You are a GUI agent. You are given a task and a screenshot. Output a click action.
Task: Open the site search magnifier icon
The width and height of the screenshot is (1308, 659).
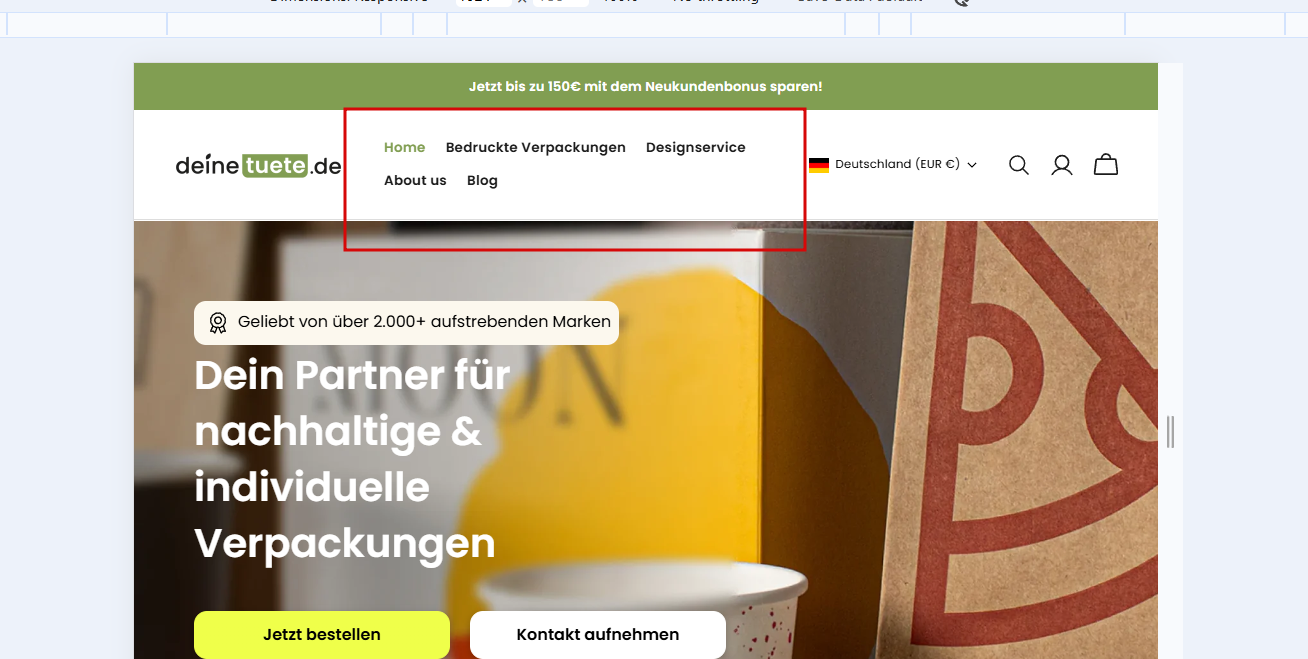point(1018,165)
